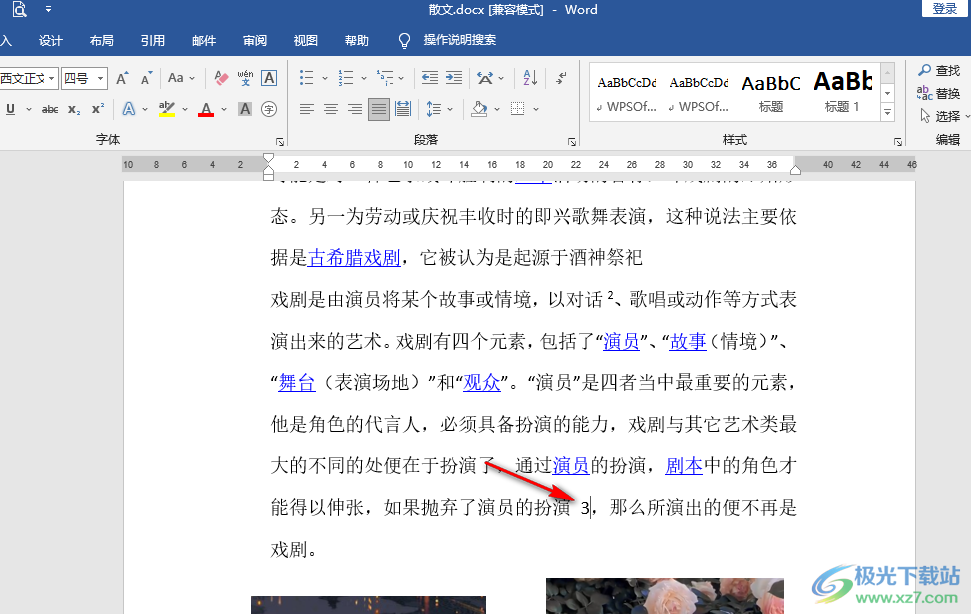971x614 pixels.
Task: Expand the styles gallery more button
Action: [887, 111]
